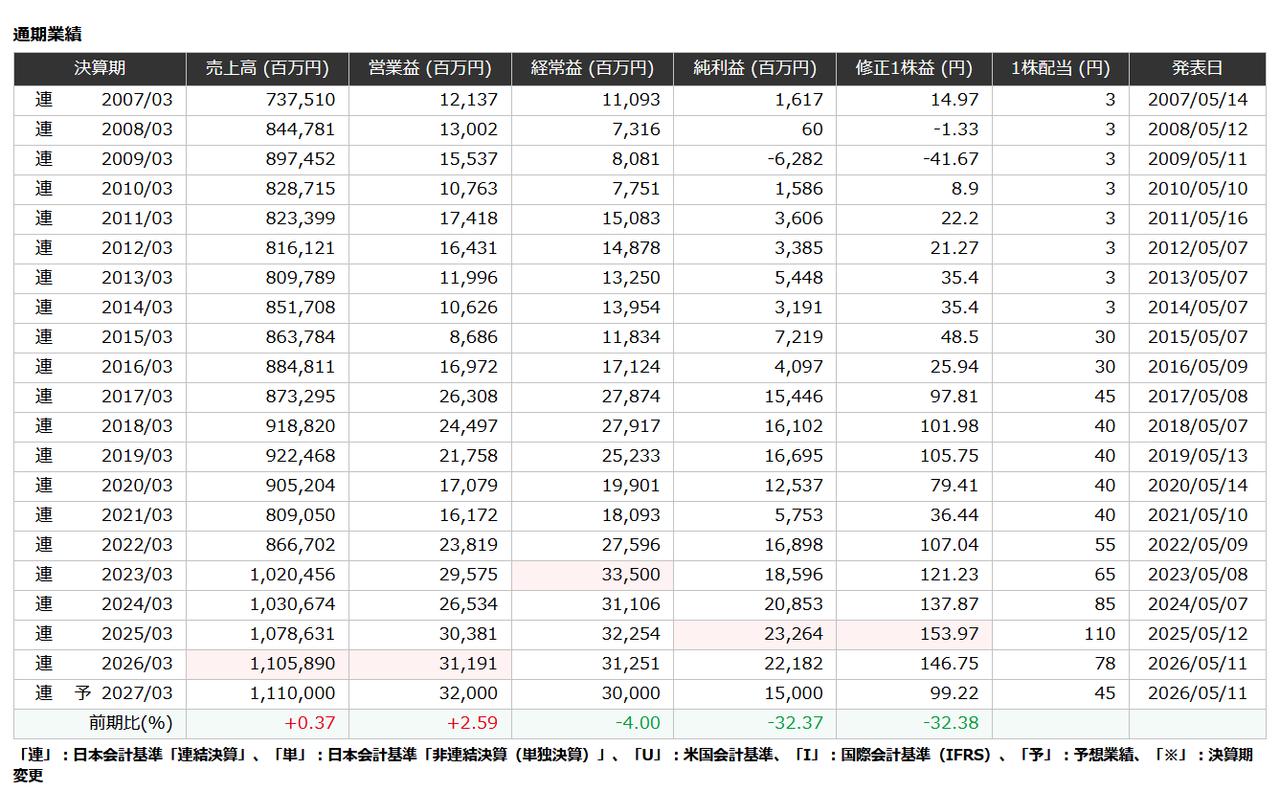Click the 経常益 (百万円) column header

point(592,69)
